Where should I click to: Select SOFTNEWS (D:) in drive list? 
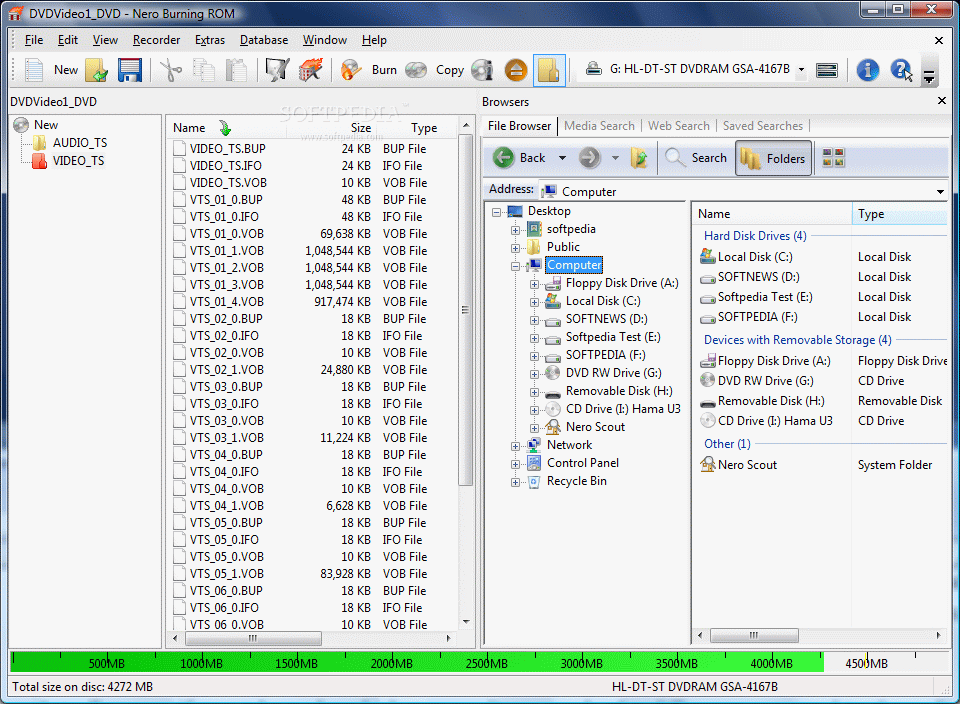[x=759, y=277]
